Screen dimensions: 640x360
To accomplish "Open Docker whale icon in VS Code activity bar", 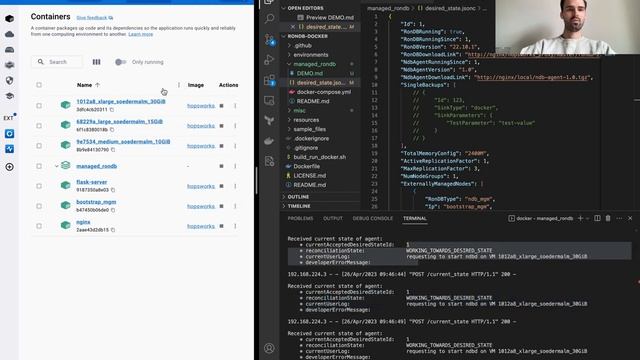I will pyautogui.click(x=269, y=141).
